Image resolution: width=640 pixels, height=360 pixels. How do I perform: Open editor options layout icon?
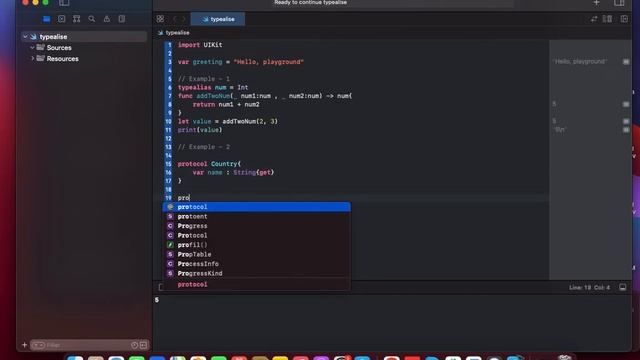607,19
